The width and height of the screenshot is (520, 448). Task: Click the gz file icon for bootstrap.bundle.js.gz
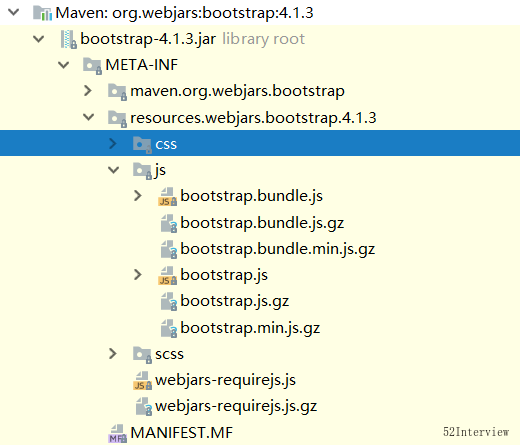(x=169, y=223)
